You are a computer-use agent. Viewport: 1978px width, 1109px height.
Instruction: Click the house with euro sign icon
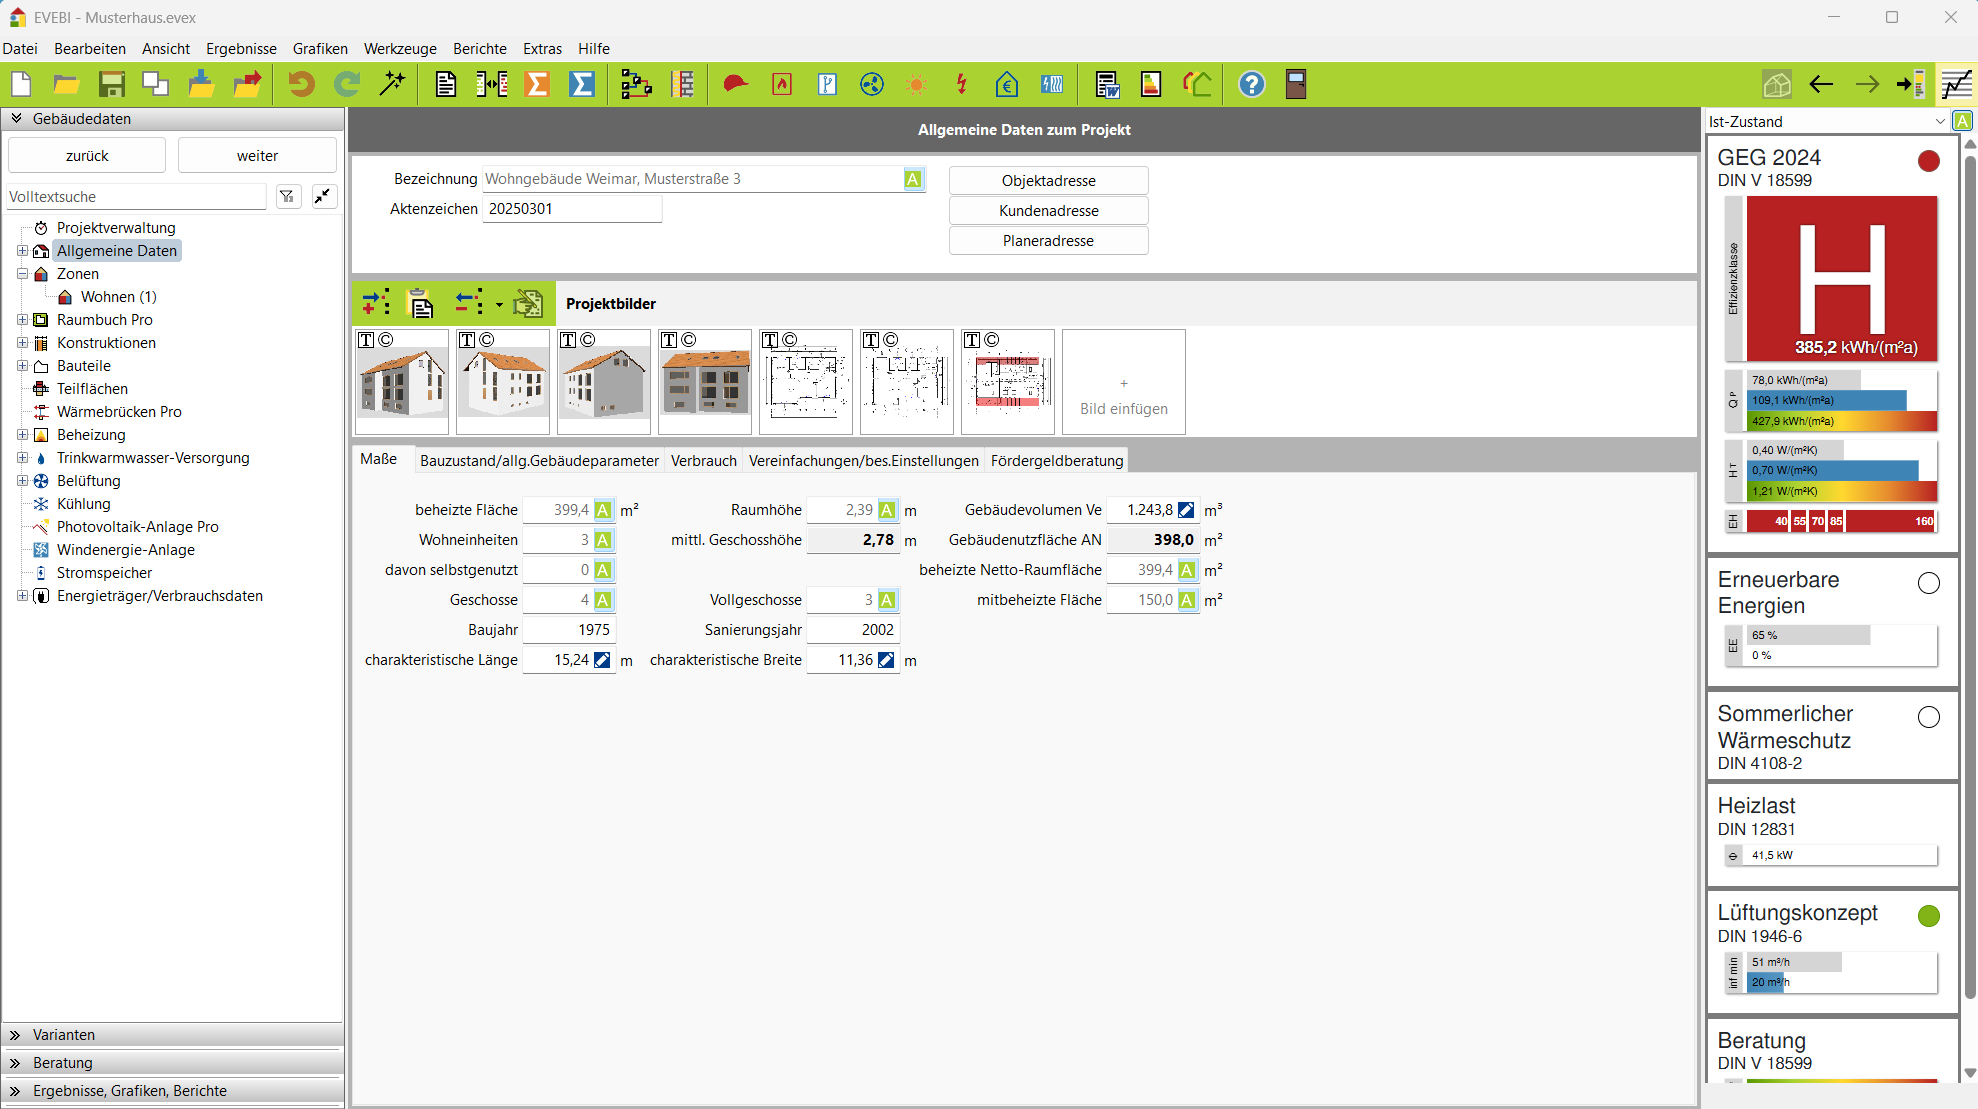(x=1006, y=85)
